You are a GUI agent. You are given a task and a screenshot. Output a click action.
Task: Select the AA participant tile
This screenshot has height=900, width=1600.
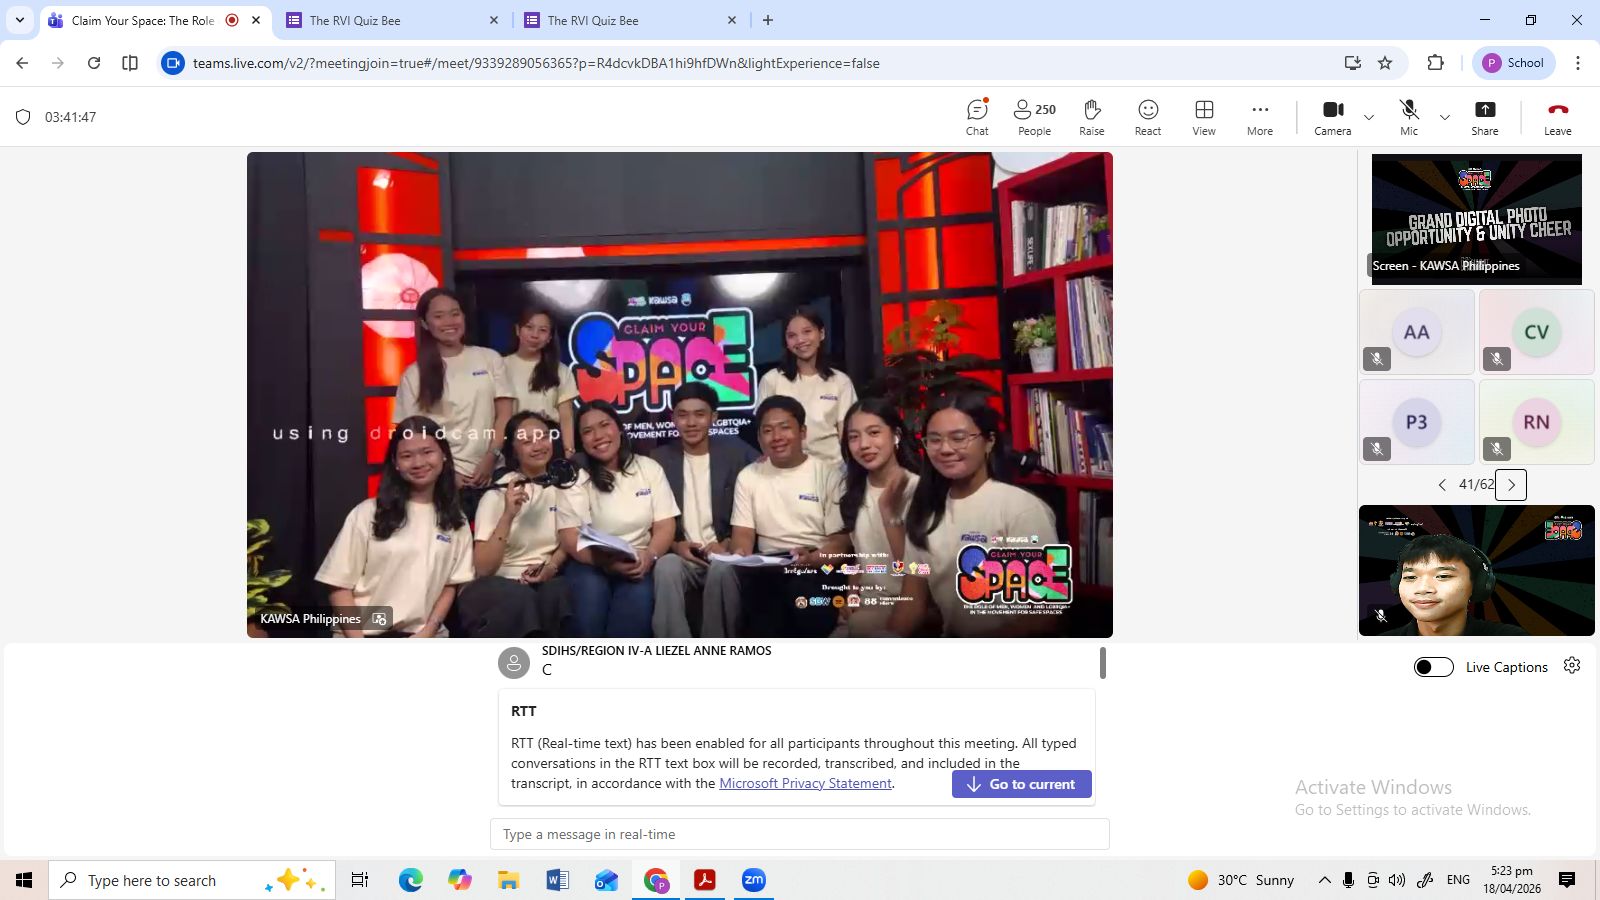[x=1416, y=332]
